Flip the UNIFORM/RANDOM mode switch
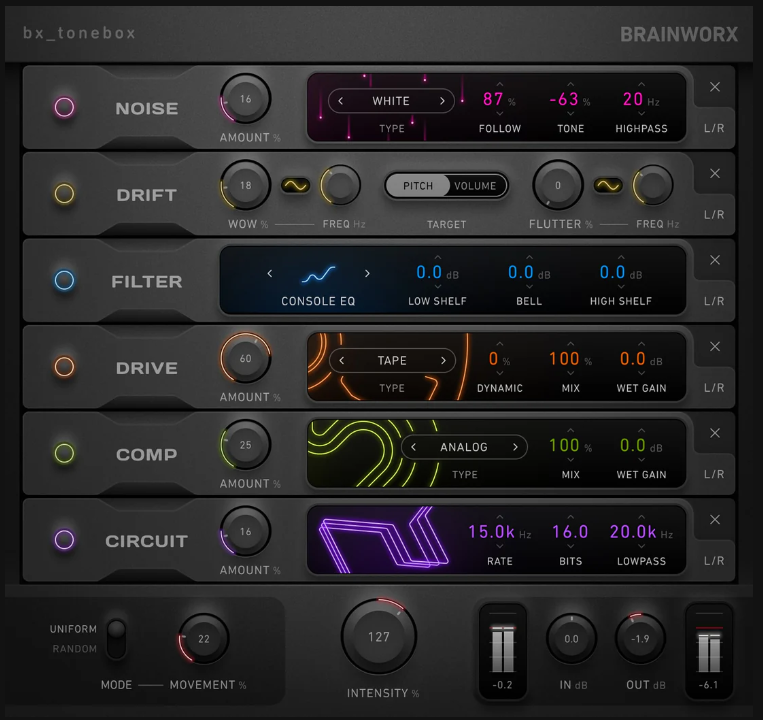The height and width of the screenshot is (720, 763). pyautogui.click(x=116, y=638)
